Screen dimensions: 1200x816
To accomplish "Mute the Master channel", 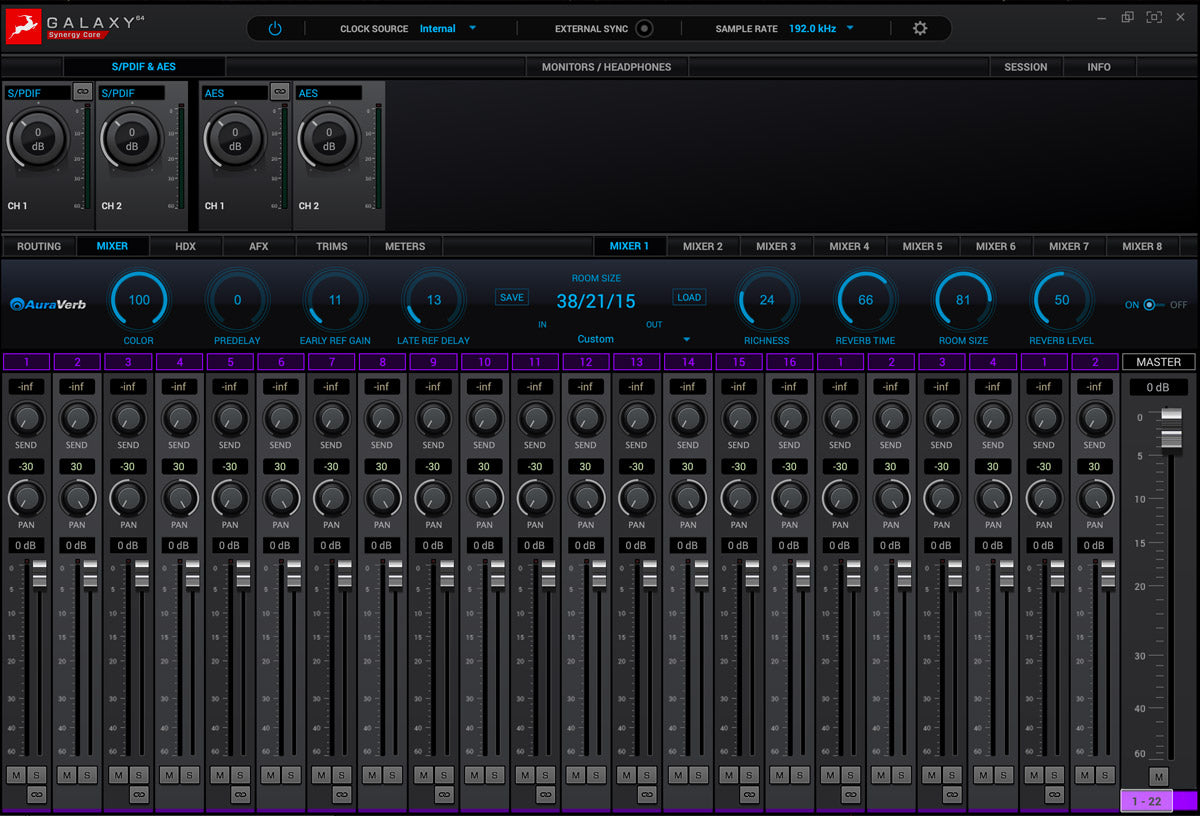I will [1158, 777].
